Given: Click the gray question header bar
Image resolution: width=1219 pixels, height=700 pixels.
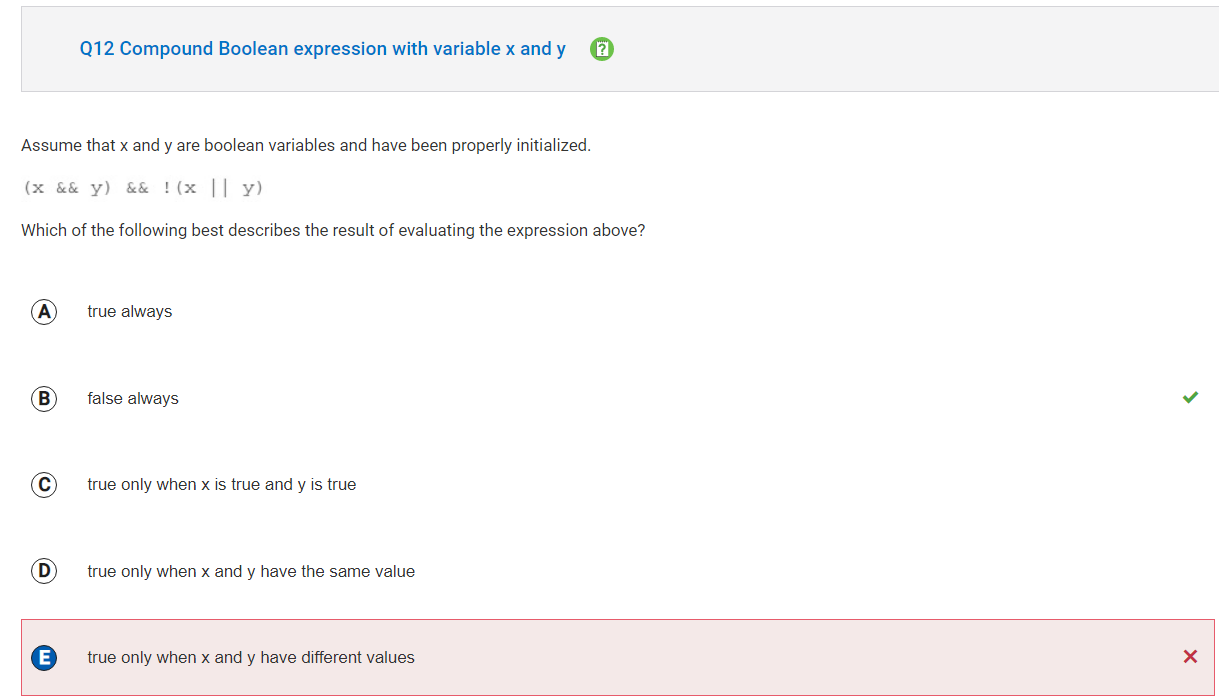Looking at the screenshot, I should pos(620,49).
